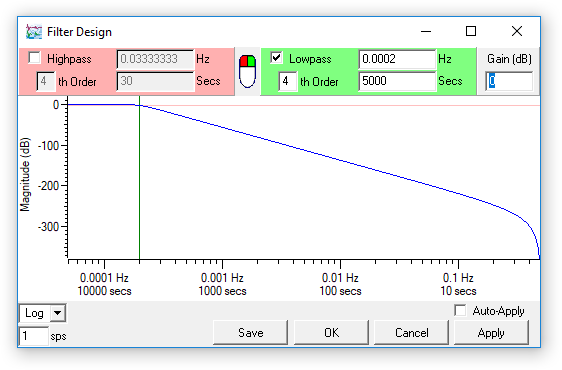Toggle the Auto-Apply checkbox
This screenshot has height=370, width=562.
pyautogui.click(x=460, y=310)
